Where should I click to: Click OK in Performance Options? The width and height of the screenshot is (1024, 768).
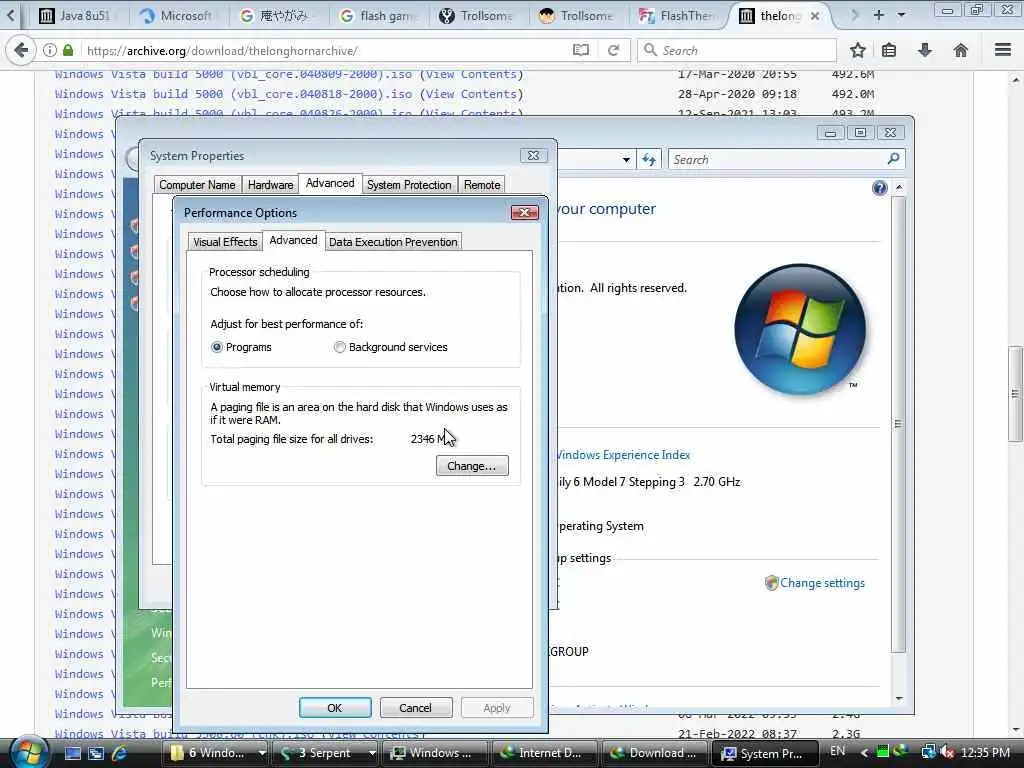coord(335,708)
